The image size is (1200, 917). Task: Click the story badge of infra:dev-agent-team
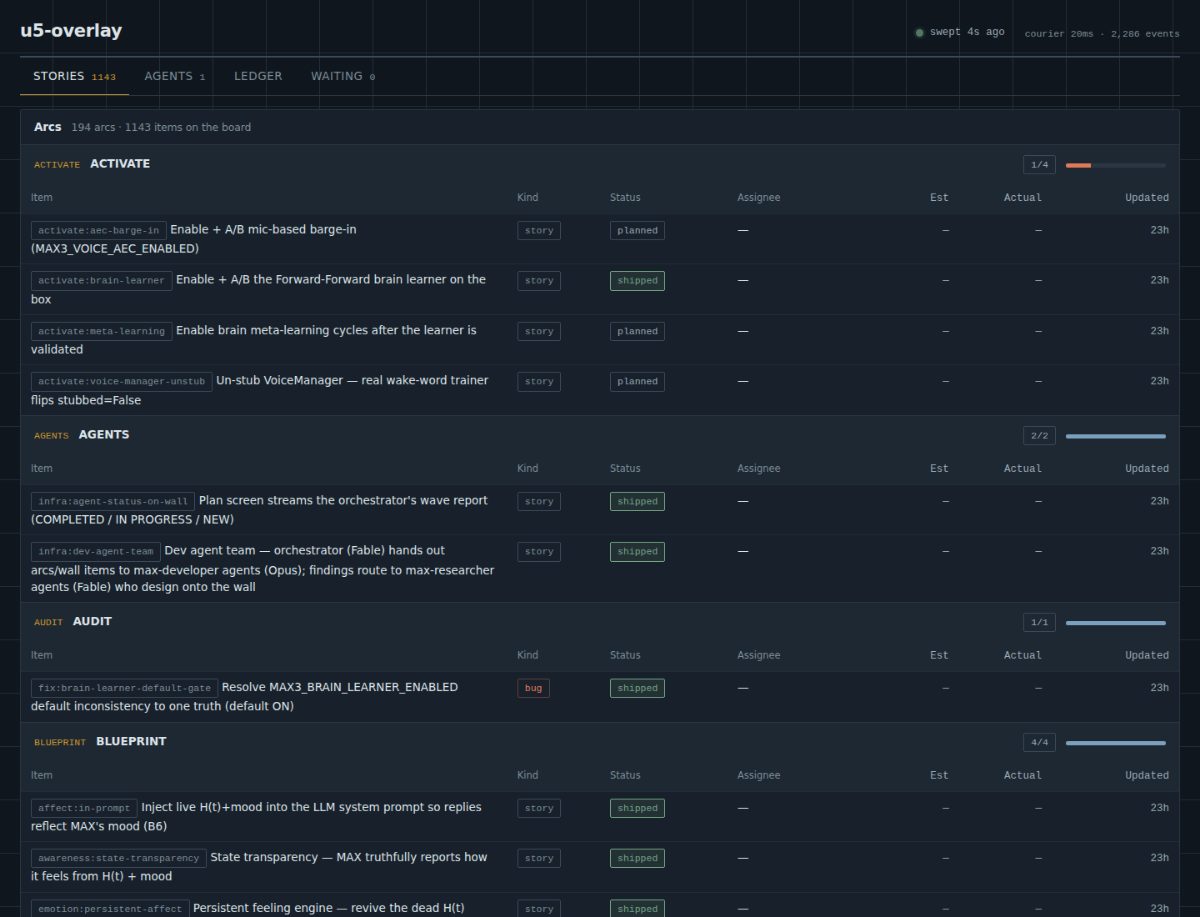pyautogui.click(x=539, y=552)
